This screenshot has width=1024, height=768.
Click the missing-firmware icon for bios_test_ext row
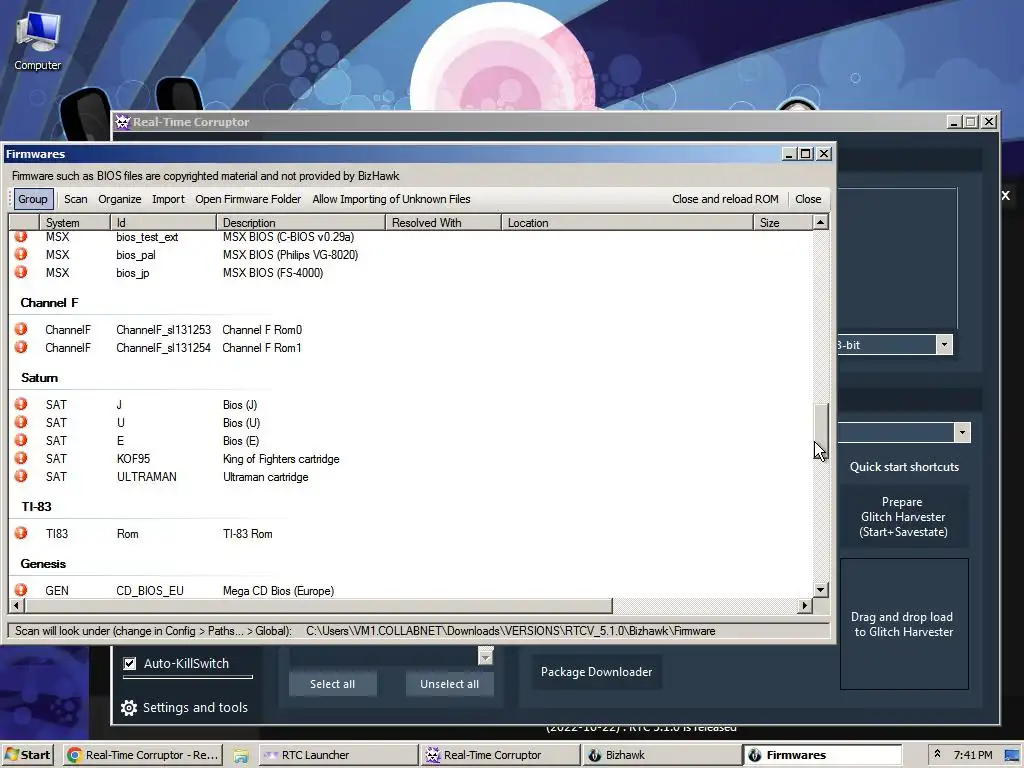tap(21, 236)
